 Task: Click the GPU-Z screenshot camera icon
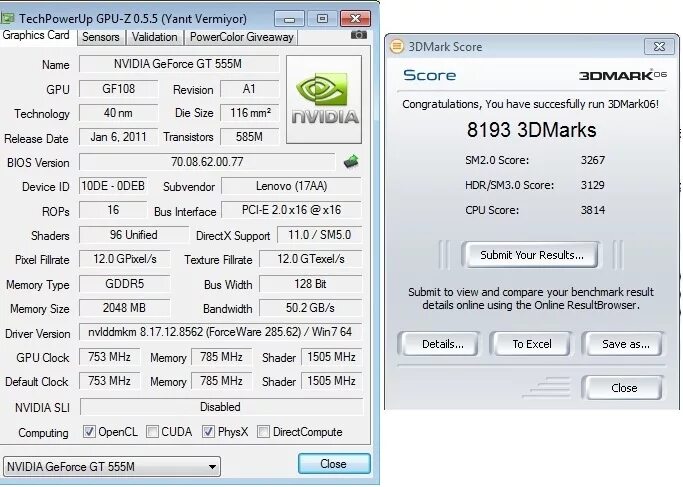pyautogui.click(x=358, y=35)
